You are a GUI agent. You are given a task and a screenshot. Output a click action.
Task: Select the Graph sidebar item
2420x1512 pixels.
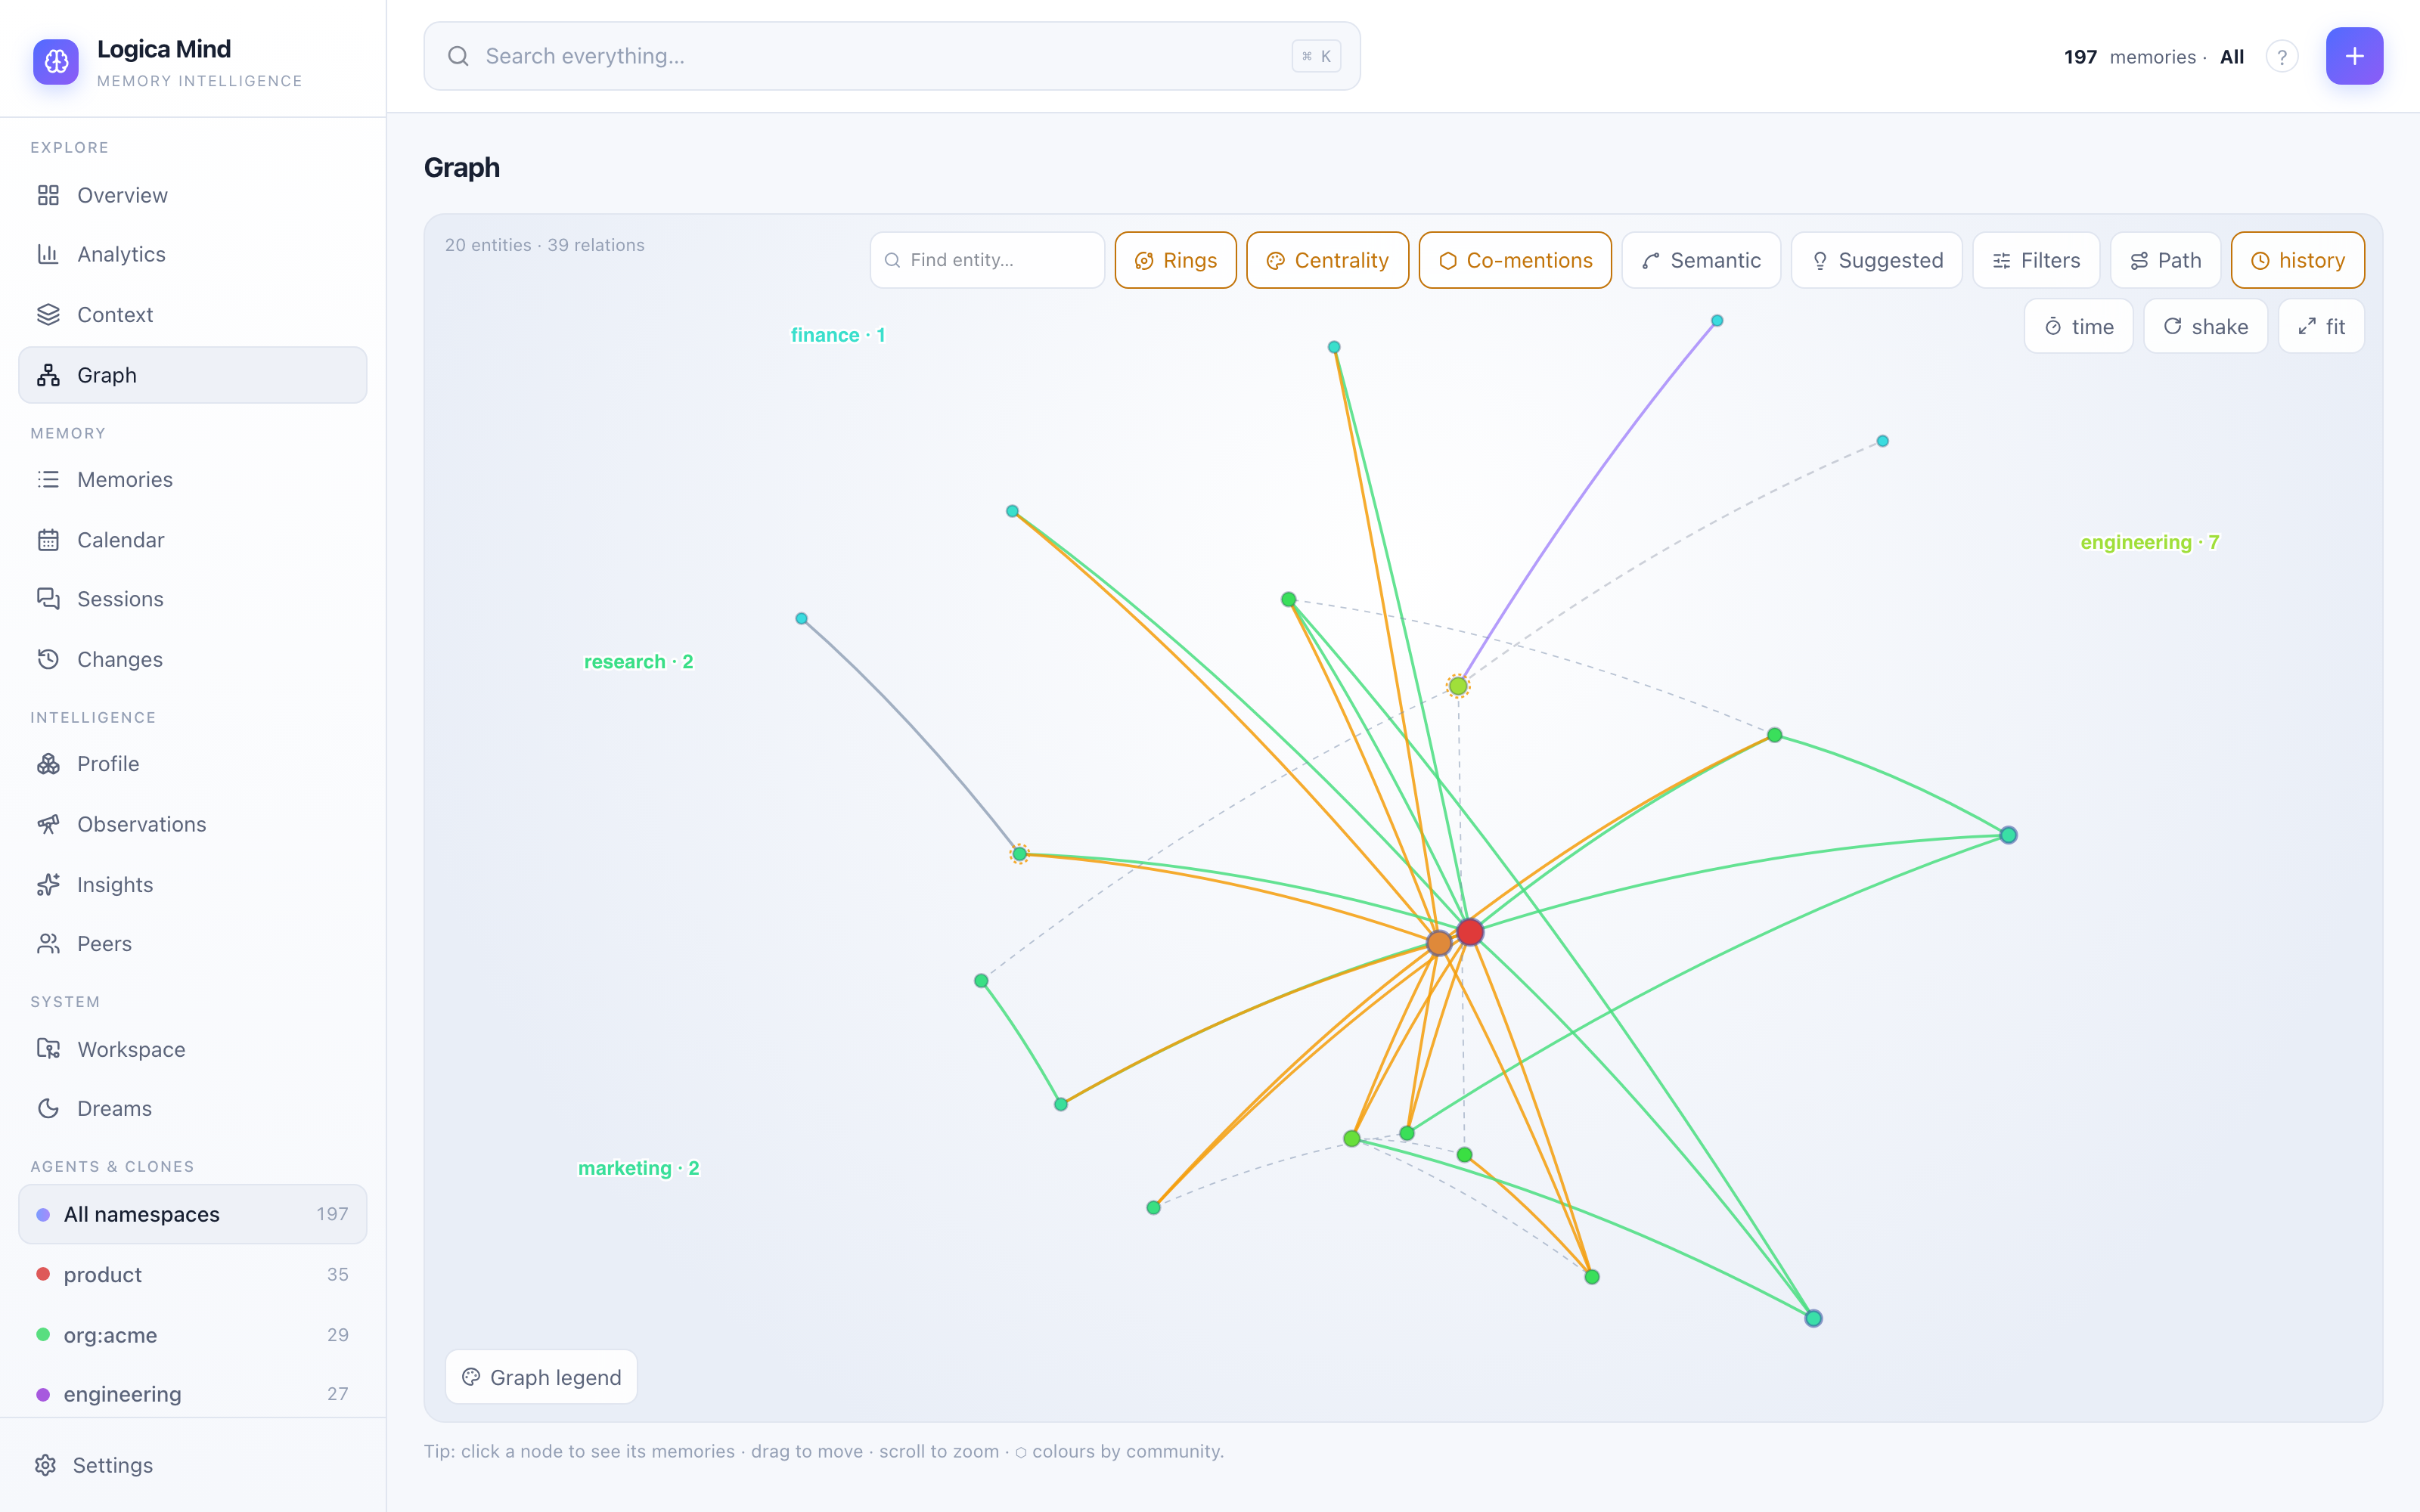tap(193, 375)
